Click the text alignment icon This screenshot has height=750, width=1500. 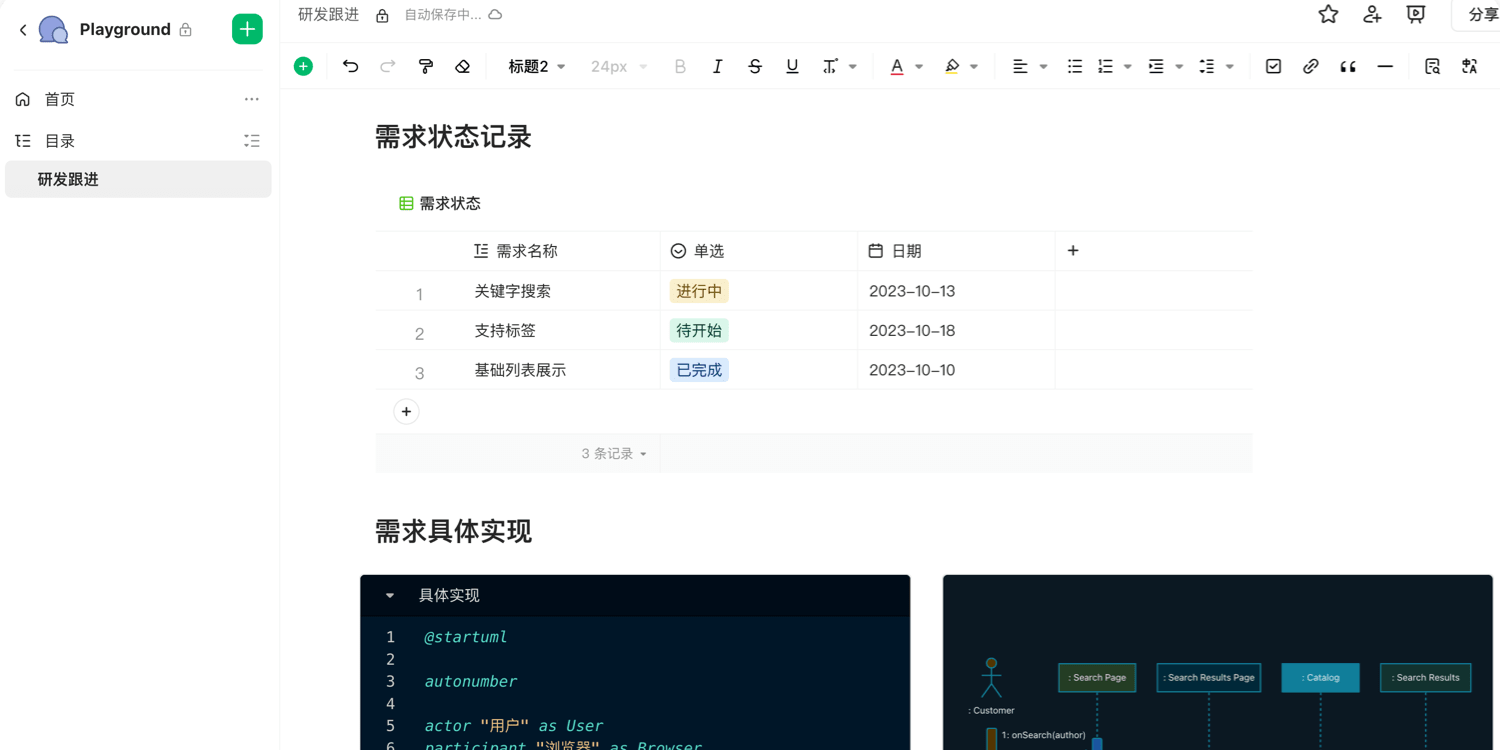coord(1020,66)
